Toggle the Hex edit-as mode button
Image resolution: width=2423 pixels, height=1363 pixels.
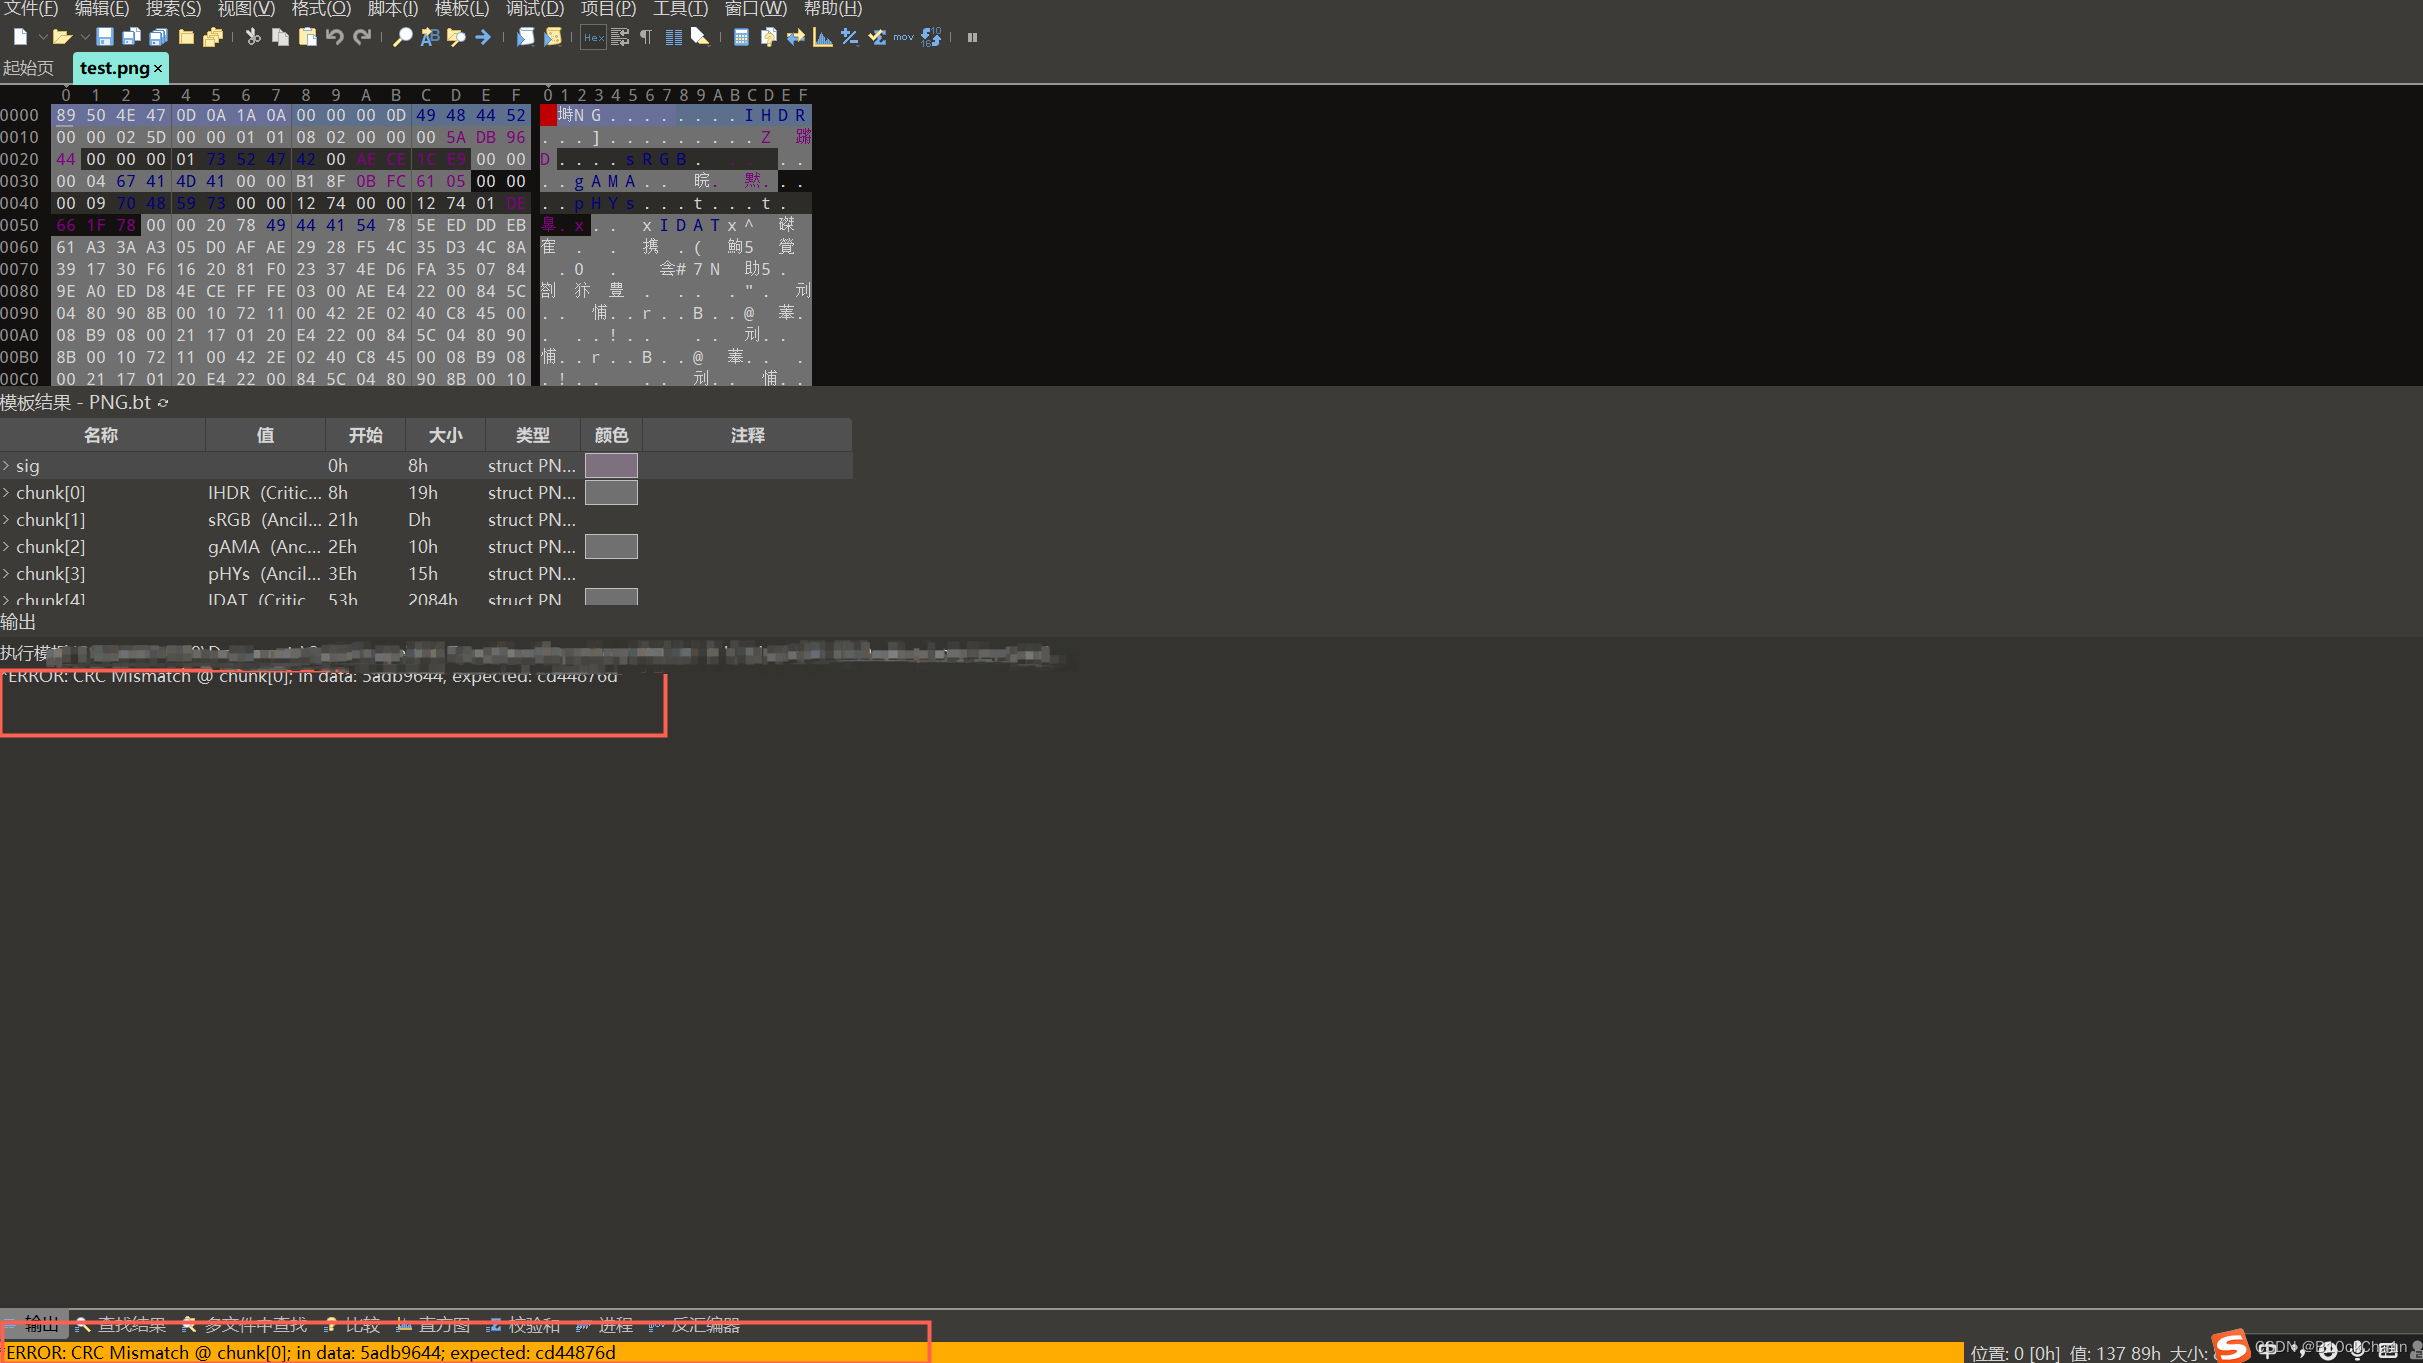(x=593, y=37)
